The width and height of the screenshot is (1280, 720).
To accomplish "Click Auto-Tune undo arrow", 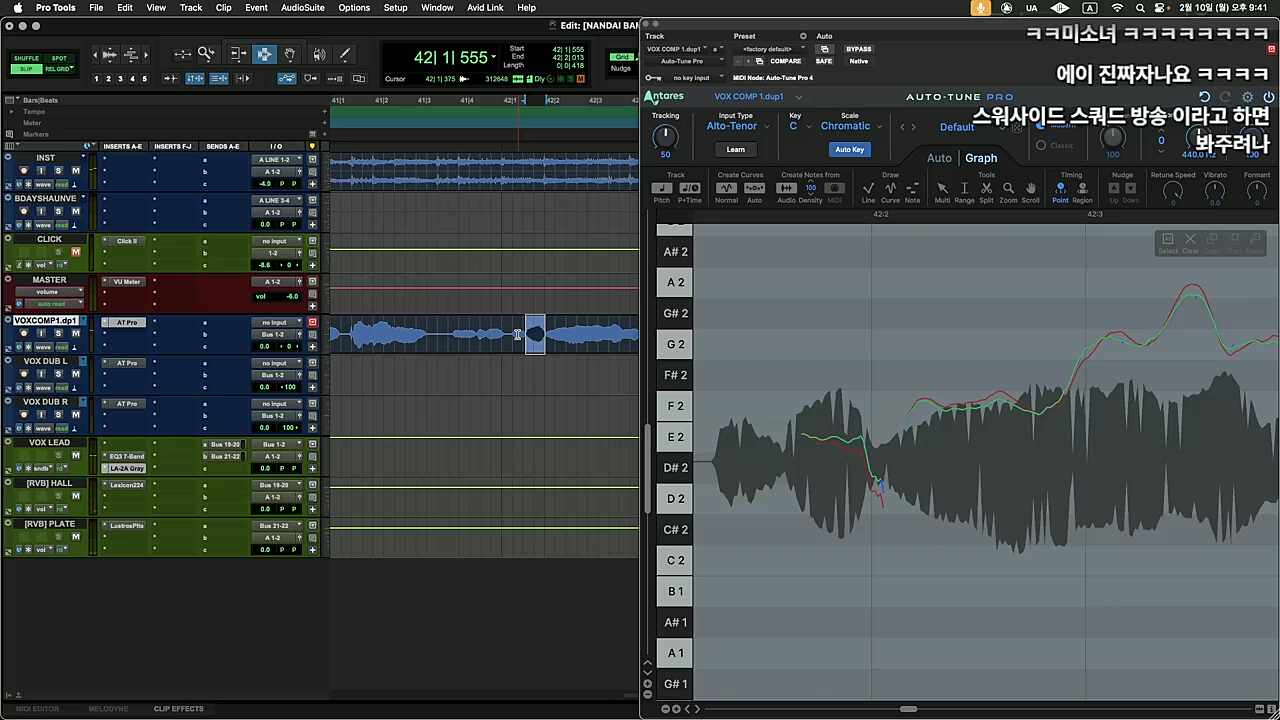I will coord(1204,97).
